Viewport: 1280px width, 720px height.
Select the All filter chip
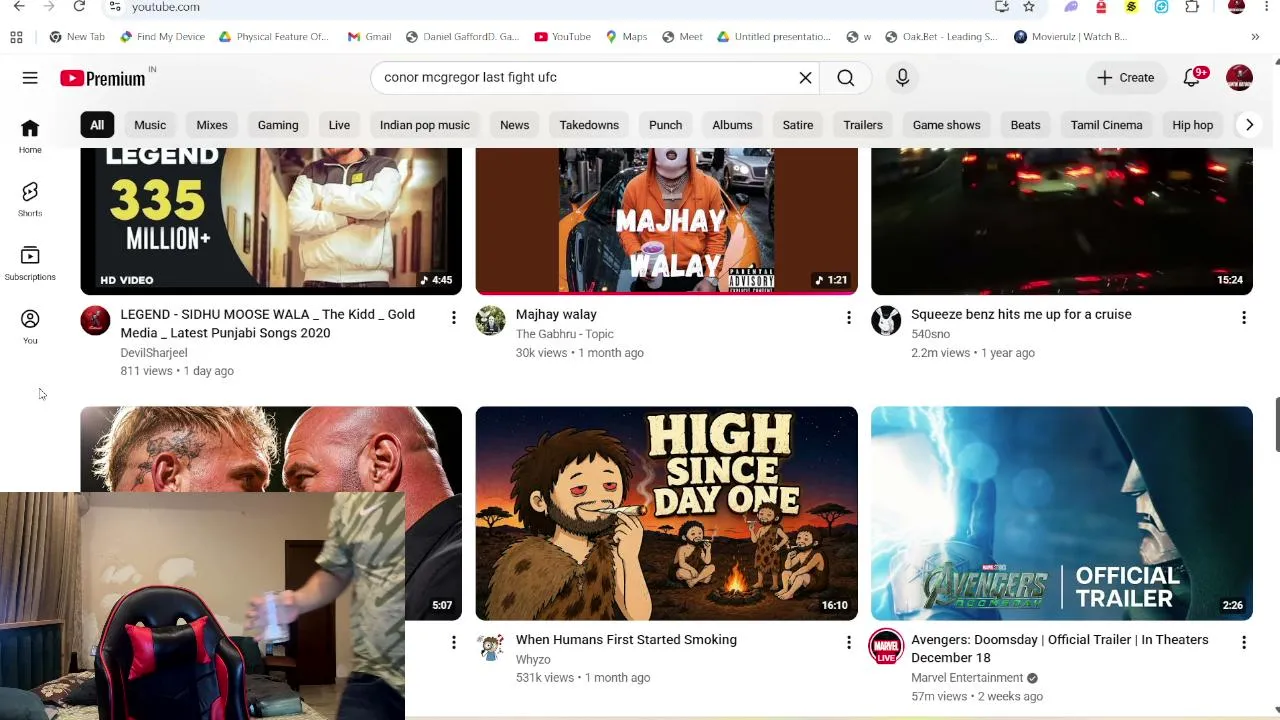(x=97, y=125)
